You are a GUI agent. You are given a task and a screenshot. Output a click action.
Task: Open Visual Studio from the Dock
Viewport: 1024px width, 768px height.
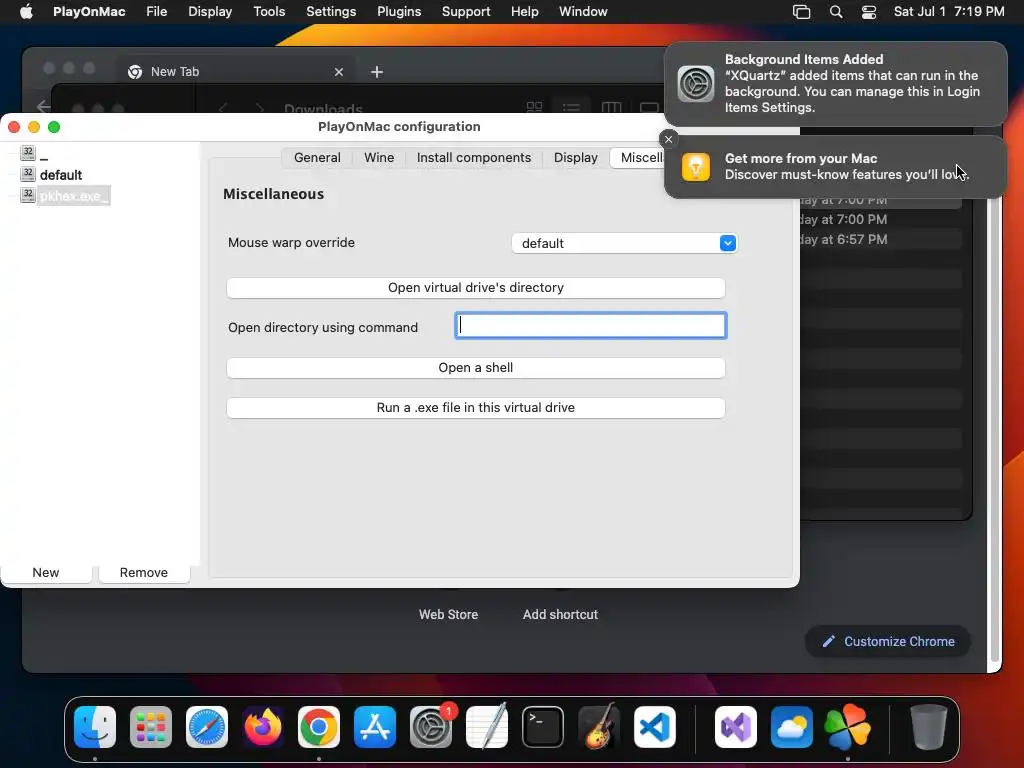(x=736, y=727)
